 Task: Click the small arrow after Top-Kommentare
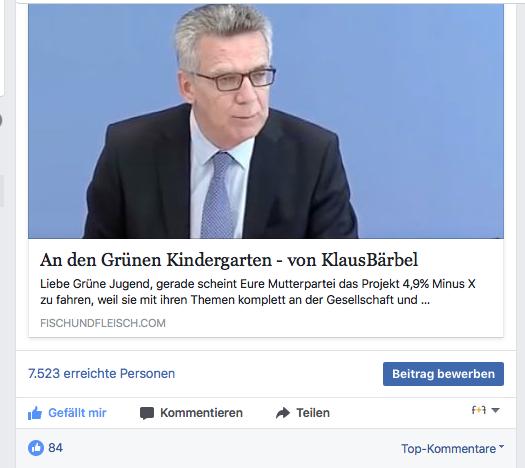(501, 447)
